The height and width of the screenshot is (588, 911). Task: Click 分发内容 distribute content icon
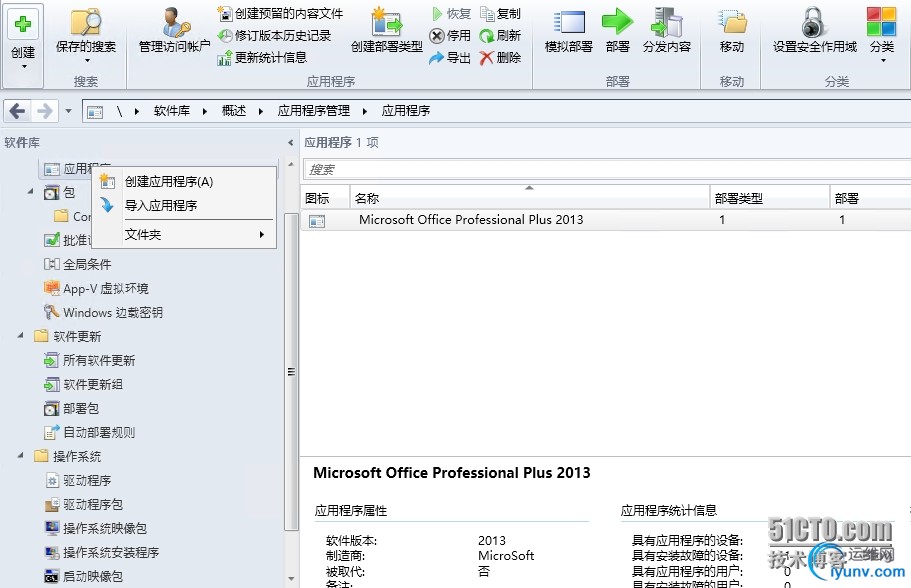click(x=666, y=22)
